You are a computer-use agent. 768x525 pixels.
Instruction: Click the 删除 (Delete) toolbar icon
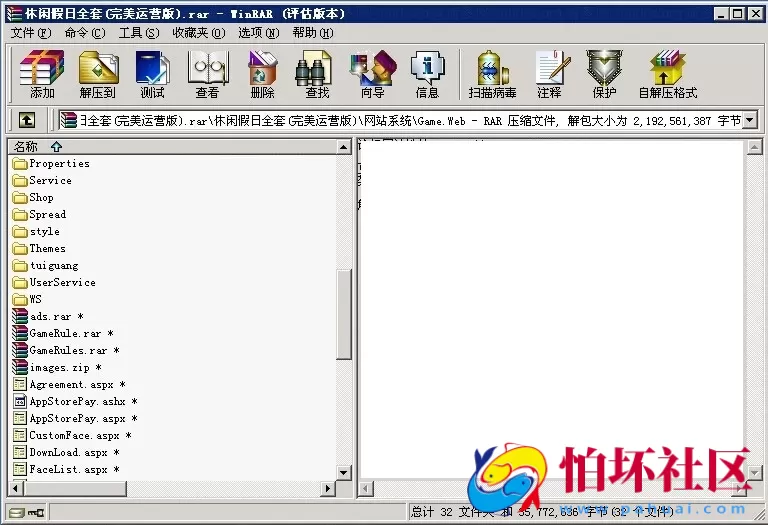point(263,74)
